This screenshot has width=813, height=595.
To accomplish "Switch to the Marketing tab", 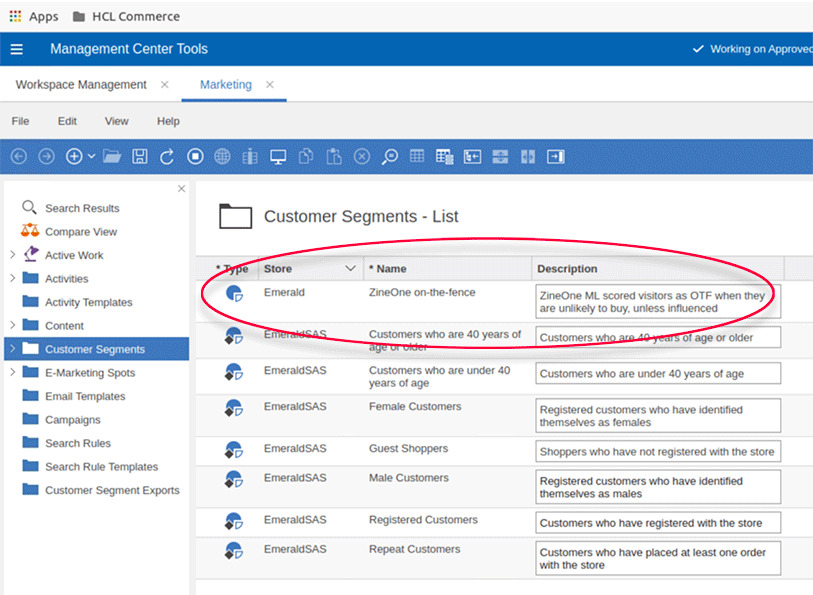I will click(x=226, y=84).
